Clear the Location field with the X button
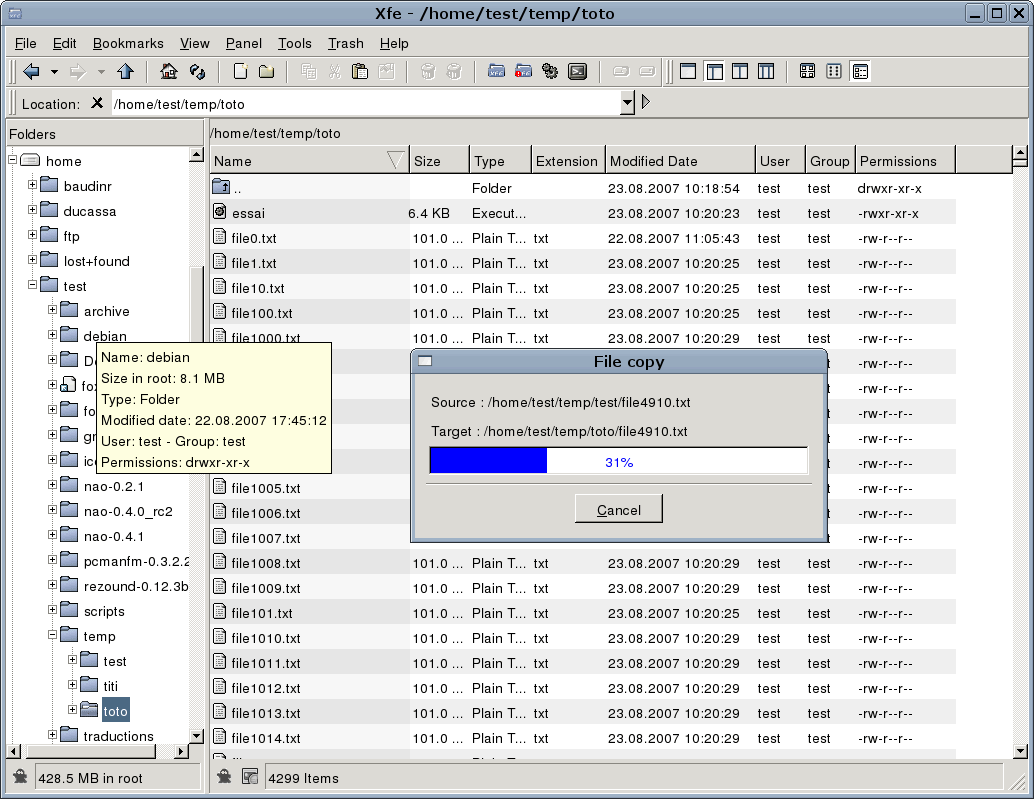The width and height of the screenshot is (1034, 799). click(x=95, y=103)
